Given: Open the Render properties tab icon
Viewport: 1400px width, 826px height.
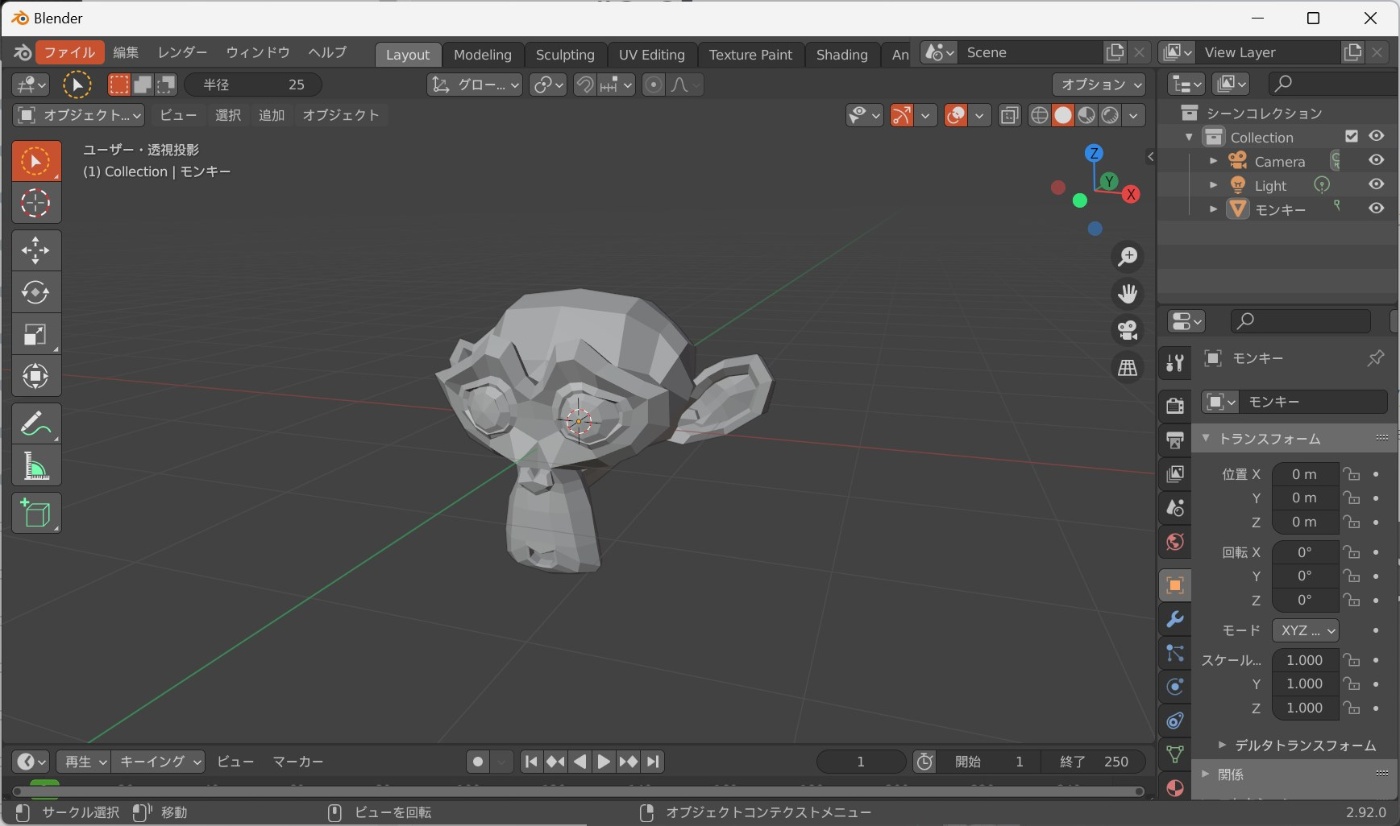Looking at the screenshot, I should [1175, 405].
